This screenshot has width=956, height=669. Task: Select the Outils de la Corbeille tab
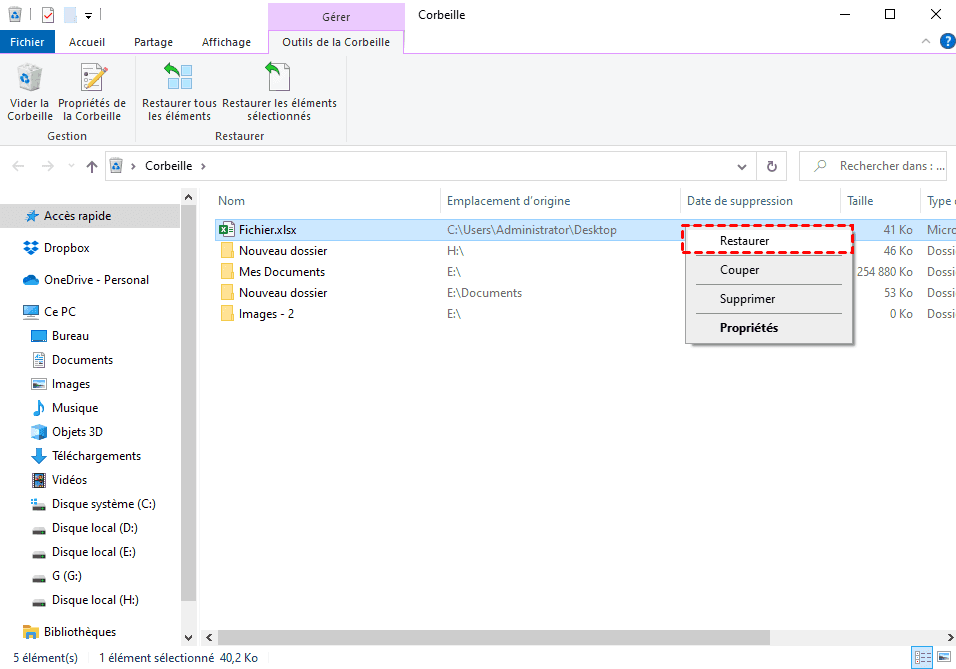(x=336, y=42)
